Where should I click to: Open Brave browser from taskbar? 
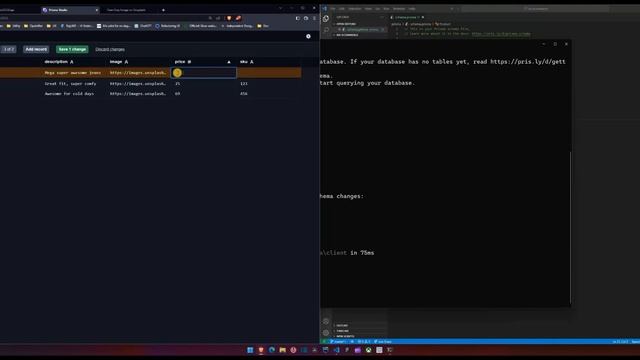(x=261, y=350)
